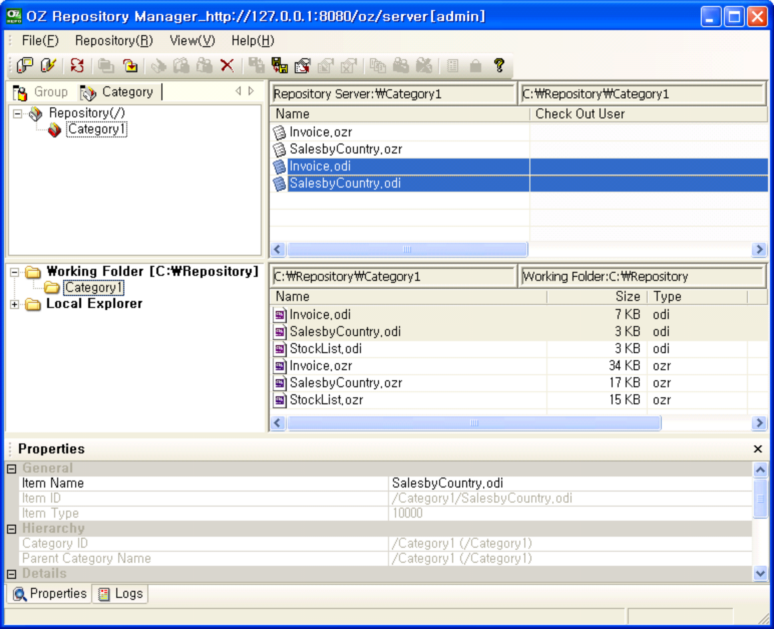Screen dimensions: 774x629
Task: Select Category1 under Working Folder
Action: click(93, 288)
